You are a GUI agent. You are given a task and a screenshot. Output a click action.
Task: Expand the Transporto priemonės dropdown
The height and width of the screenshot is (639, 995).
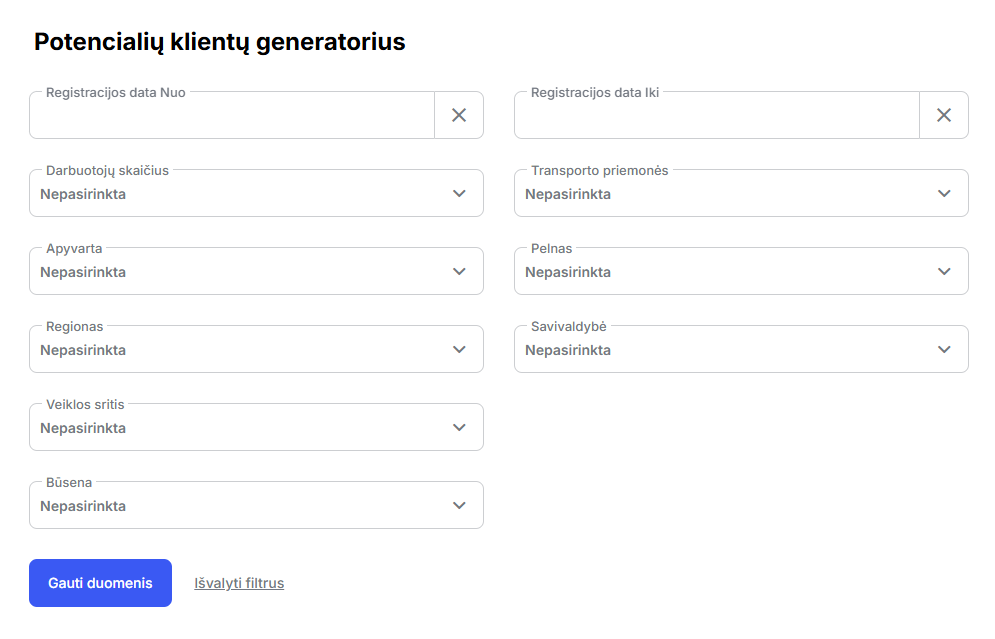pyautogui.click(x=725, y=194)
